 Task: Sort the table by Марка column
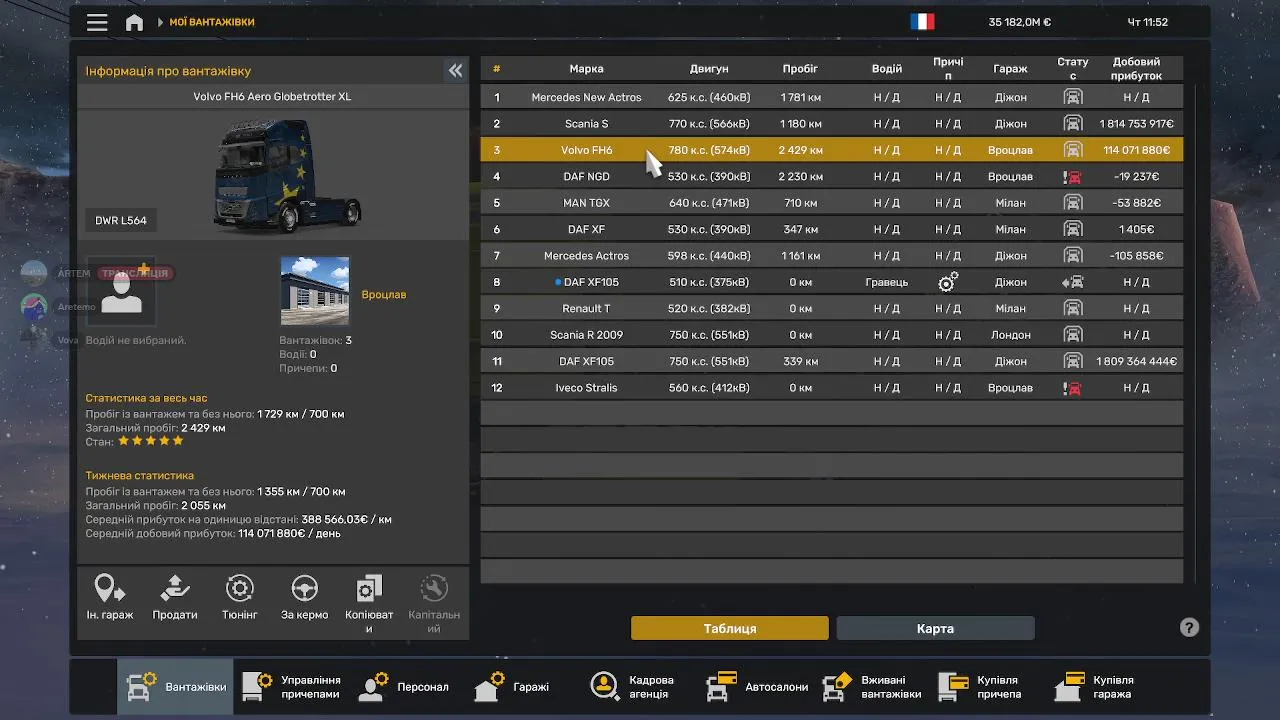click(x=586, y=69)
